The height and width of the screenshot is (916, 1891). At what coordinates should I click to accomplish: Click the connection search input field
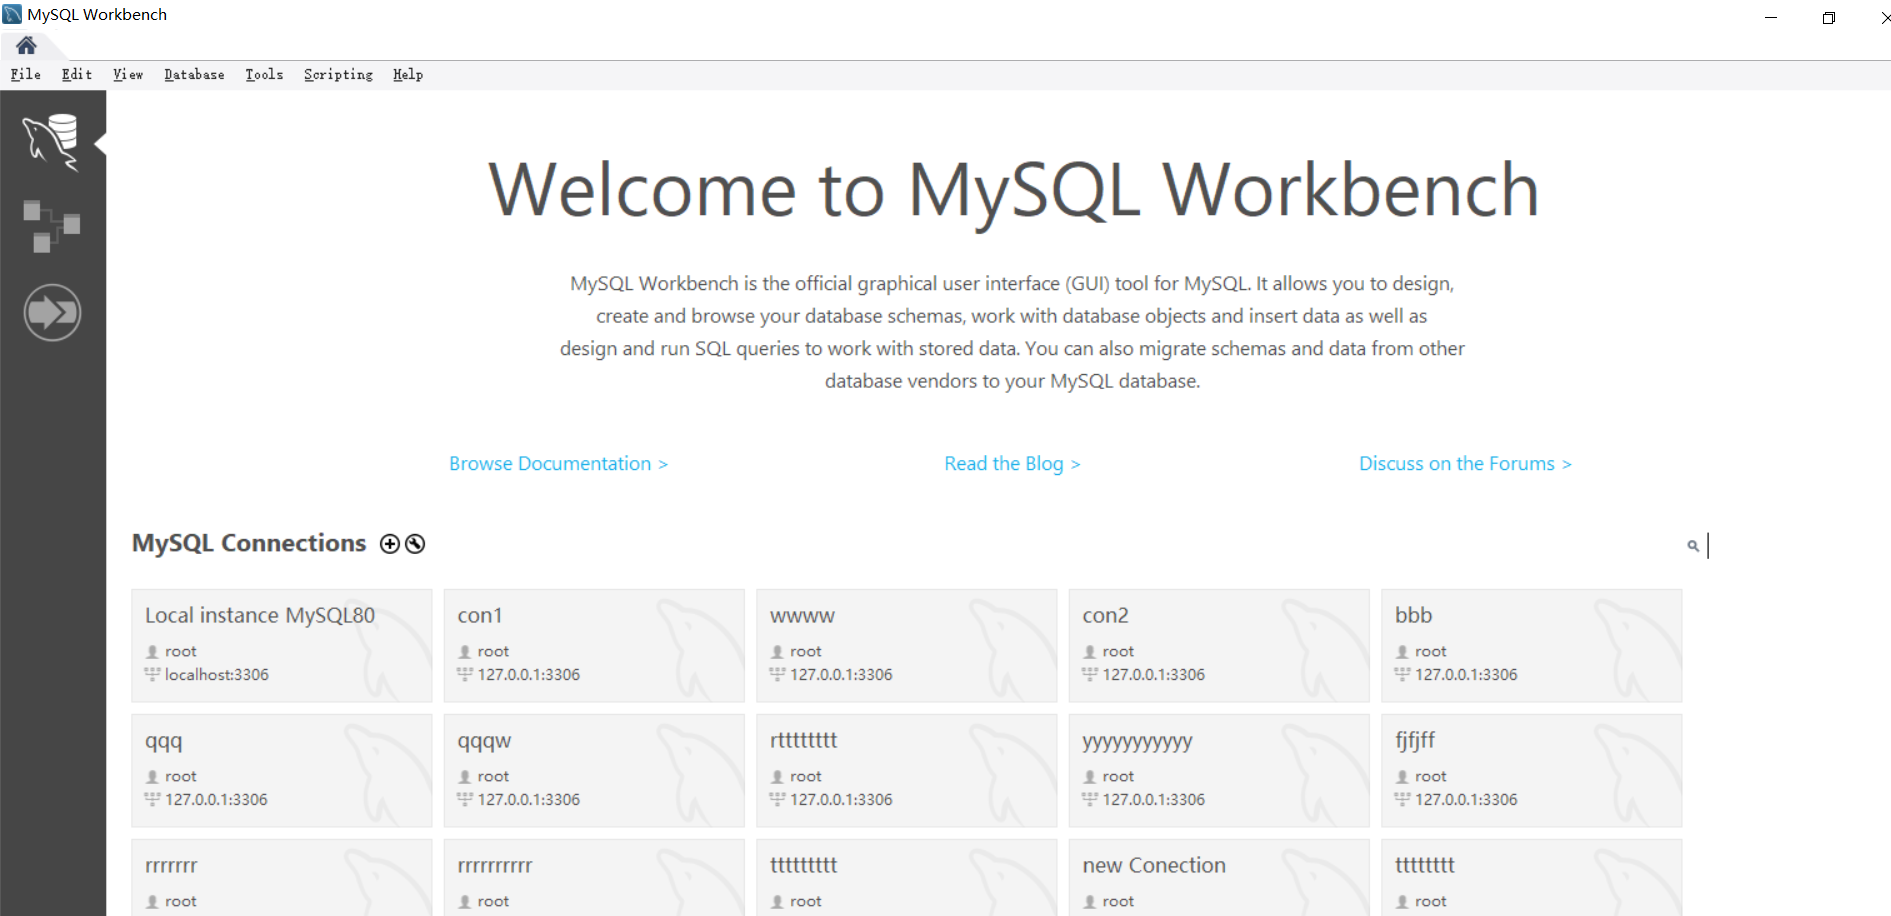point(1760,546)
